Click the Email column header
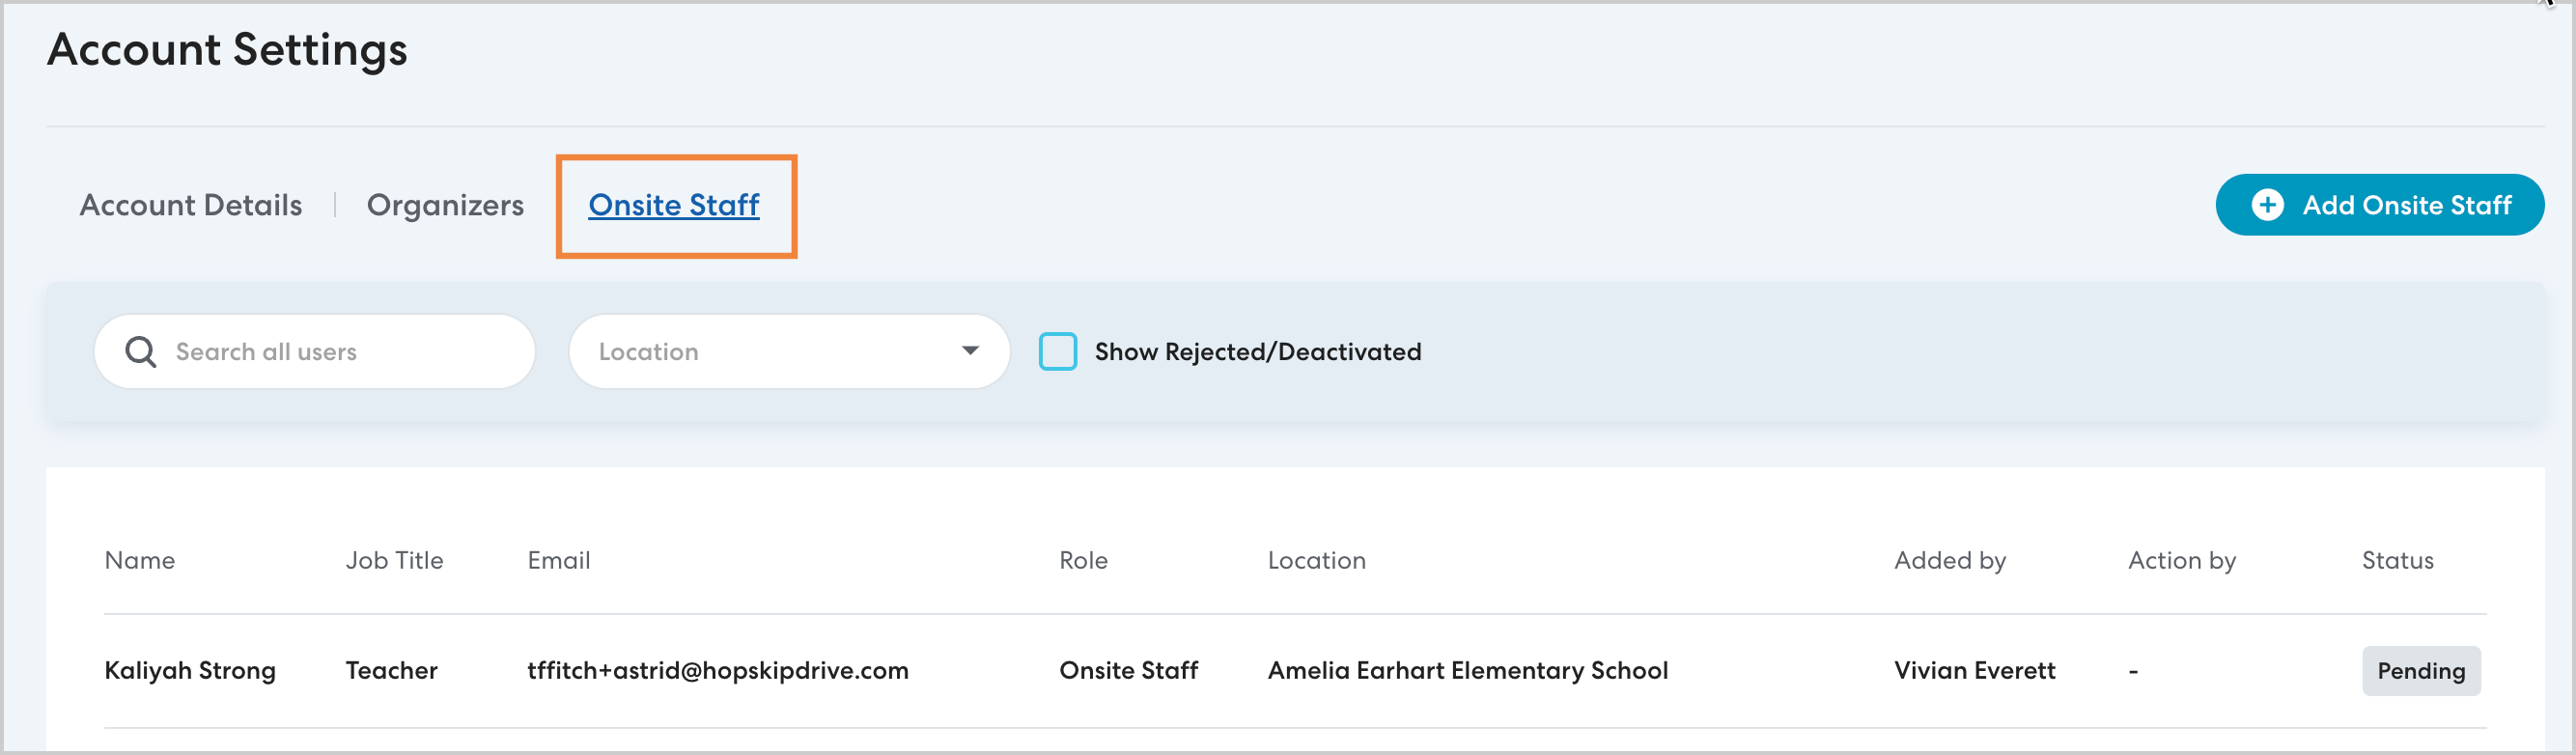Image resolution: width=2576 pixels, height=755 pixels. click(x=558, y=560)
